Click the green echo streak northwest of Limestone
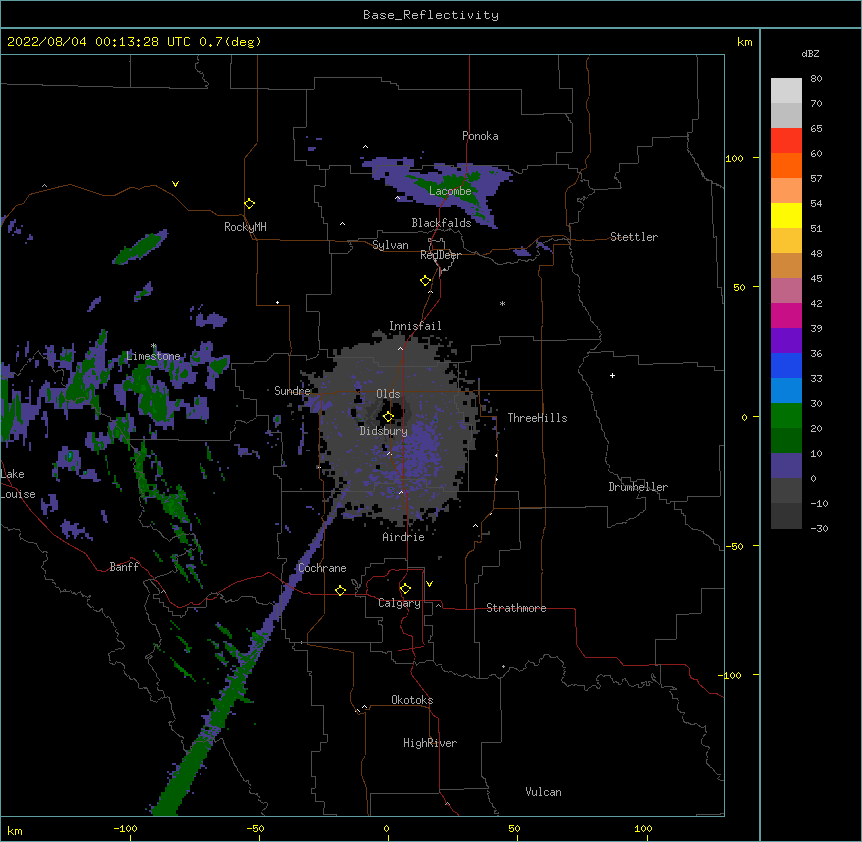This screenshot has width=862, height=842. (140, 247)
